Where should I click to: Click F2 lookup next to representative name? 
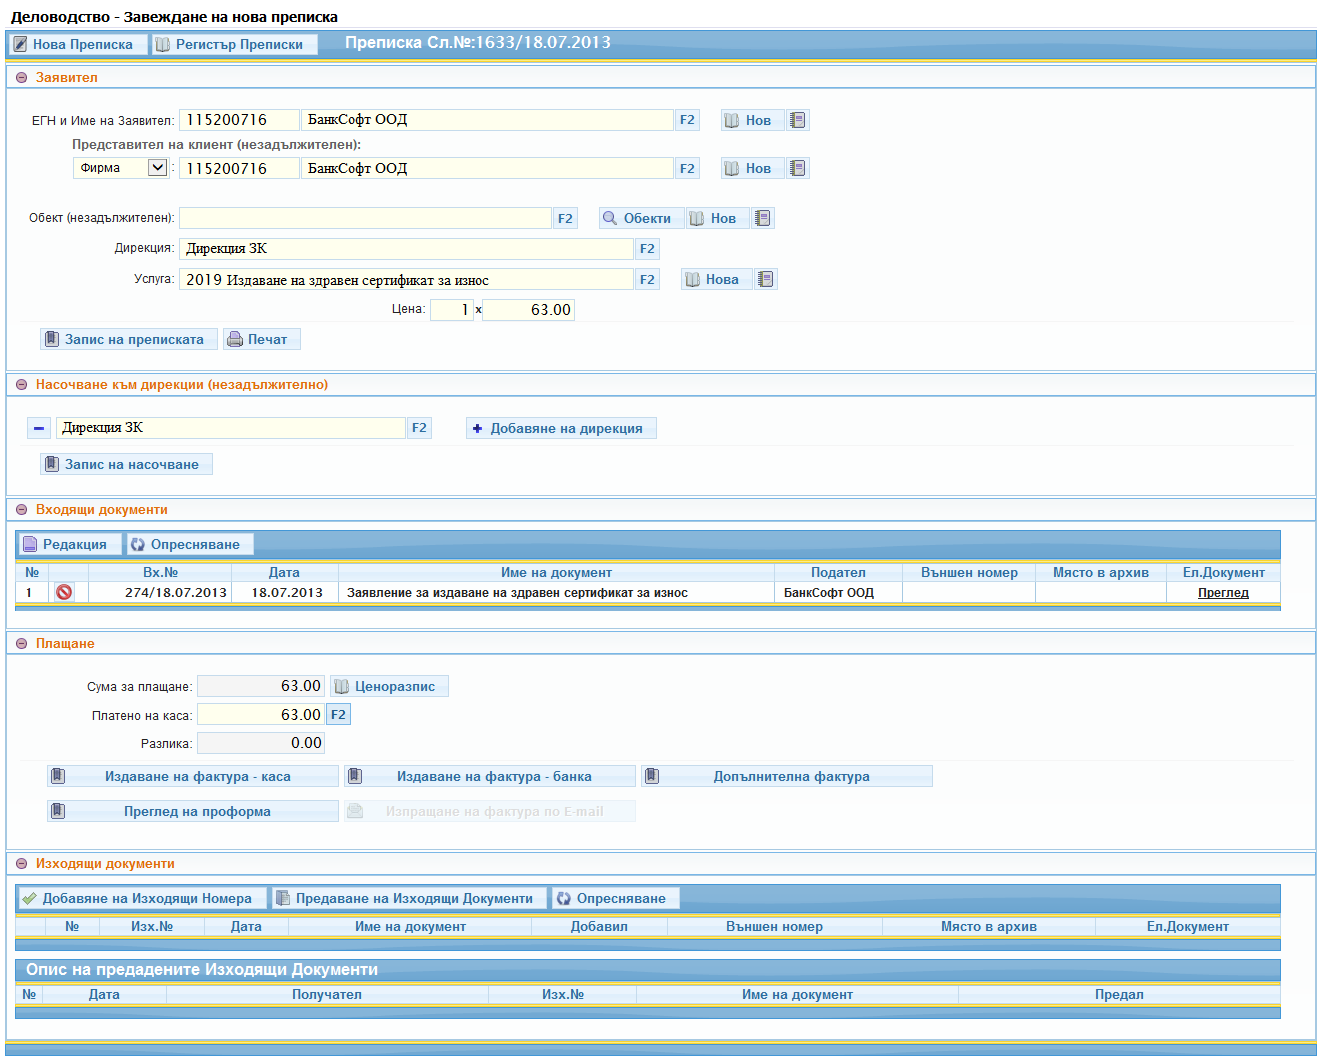click(x=687, y=168)
